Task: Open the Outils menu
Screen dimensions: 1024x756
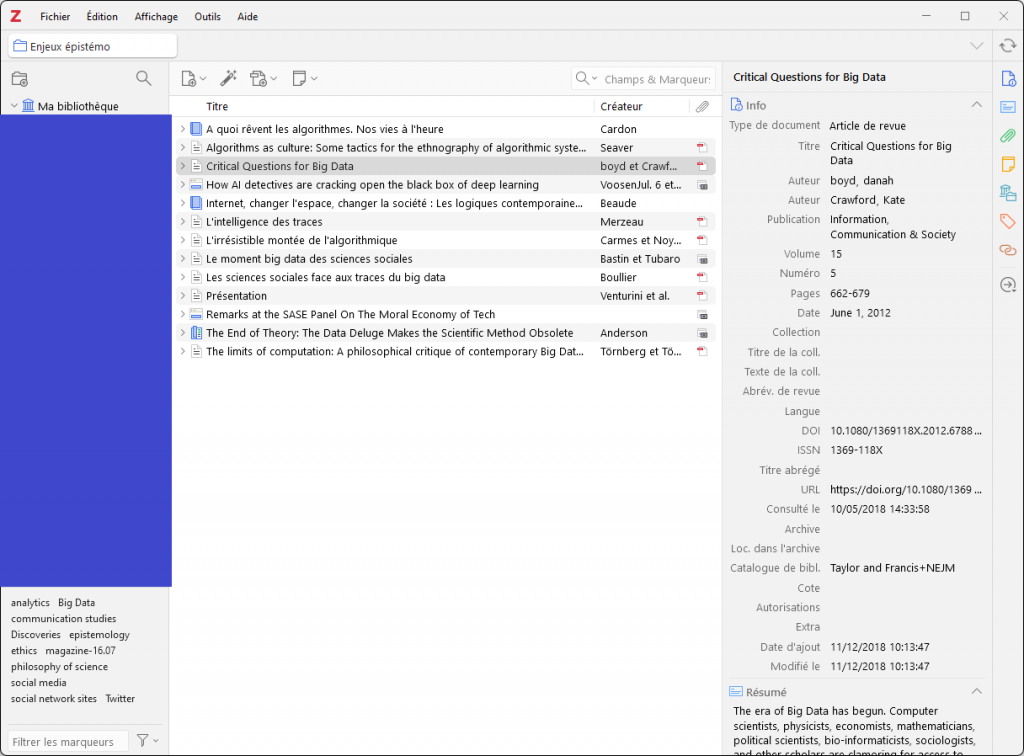Action: [208, 16]
